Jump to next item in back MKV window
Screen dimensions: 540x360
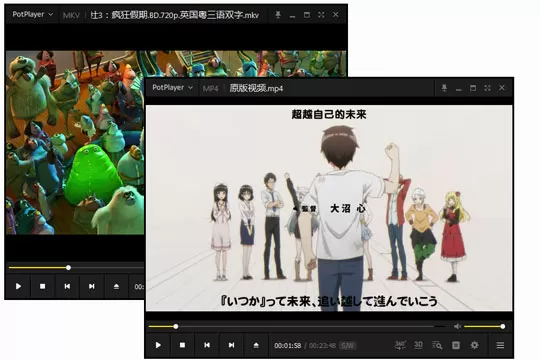(x=92, y=286)
